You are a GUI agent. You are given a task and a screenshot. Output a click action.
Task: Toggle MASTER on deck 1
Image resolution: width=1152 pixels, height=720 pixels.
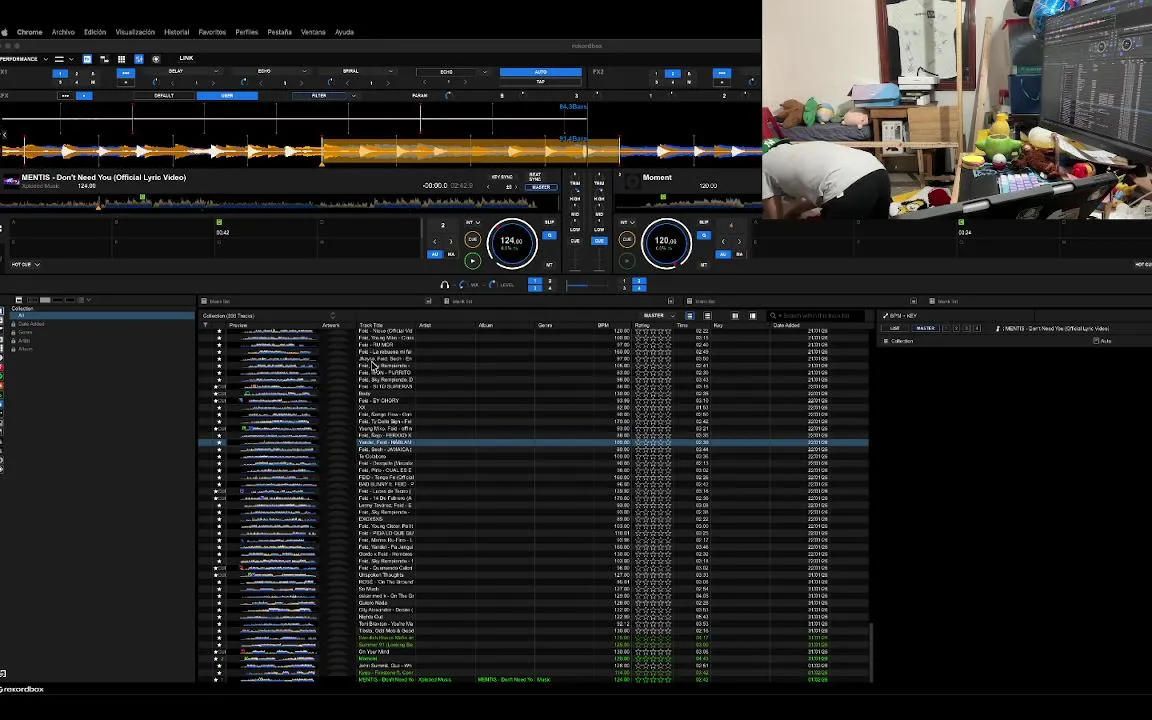541,187
